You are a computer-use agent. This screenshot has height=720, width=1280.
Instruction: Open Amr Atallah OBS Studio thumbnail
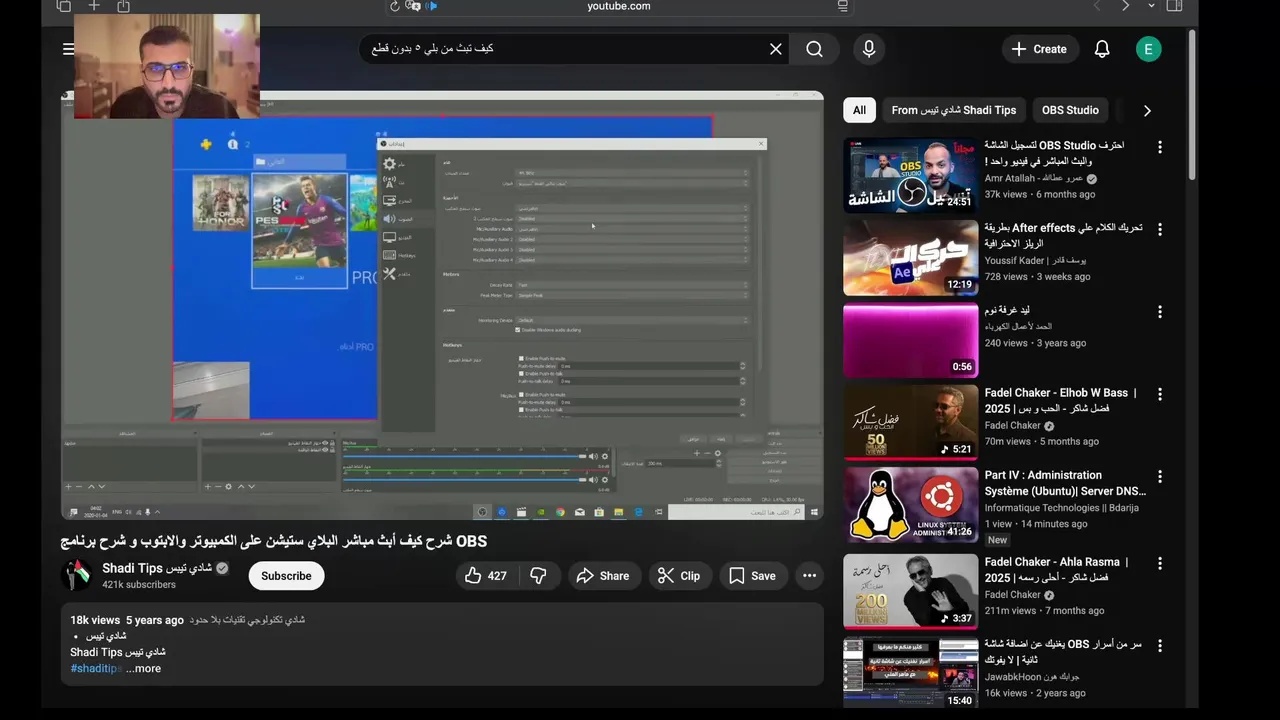[910, 175]
